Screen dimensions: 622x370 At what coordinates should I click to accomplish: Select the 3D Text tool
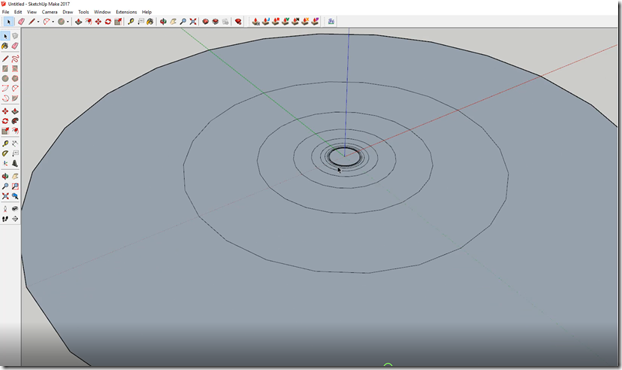[x=15, y=163]
